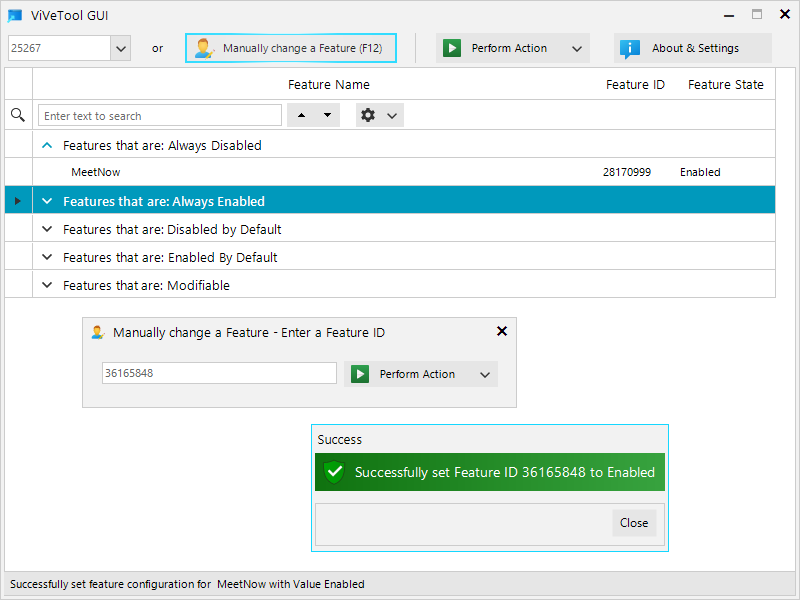Expand the Enabled By Default features group
This screenshot has height=600, width=800.
pos(47,257)
